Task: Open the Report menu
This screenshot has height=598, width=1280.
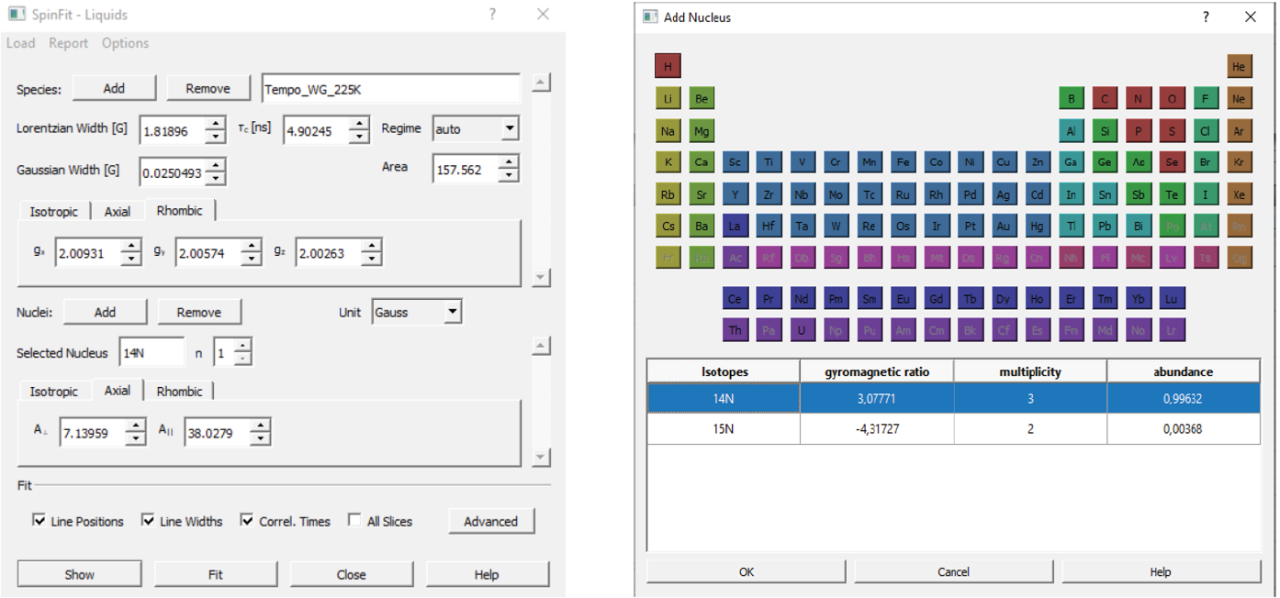Action: pos(68,43)
